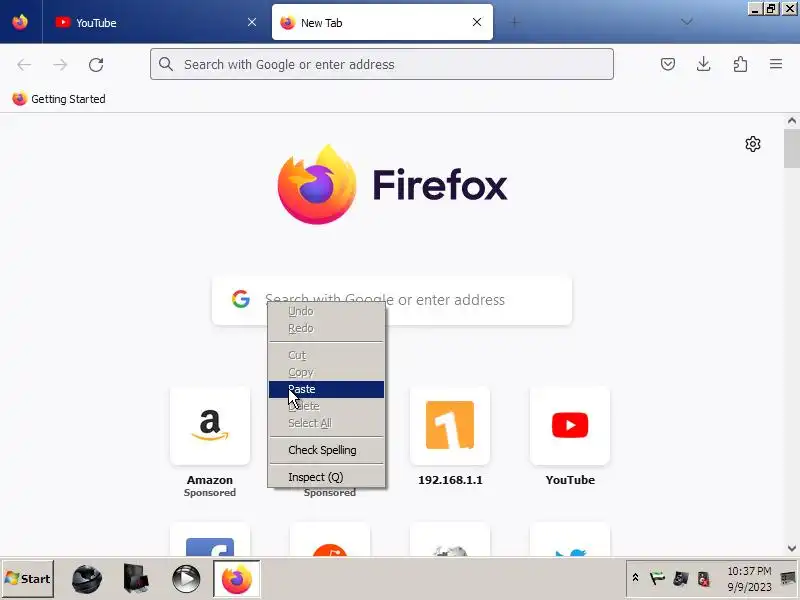Open the Downloads panel
800x600 pixels.
(x=704, y=64)
